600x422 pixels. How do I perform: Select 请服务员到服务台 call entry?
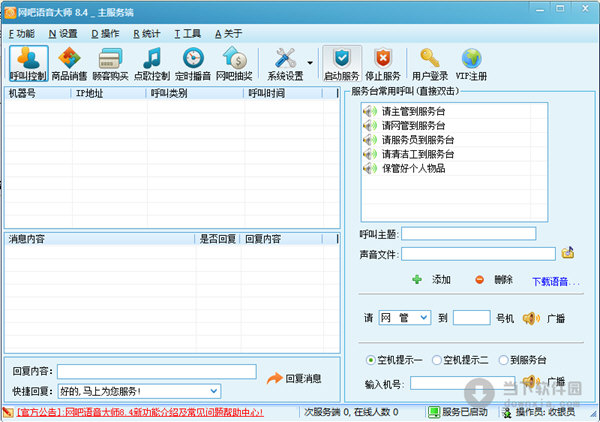pos(418,140)
